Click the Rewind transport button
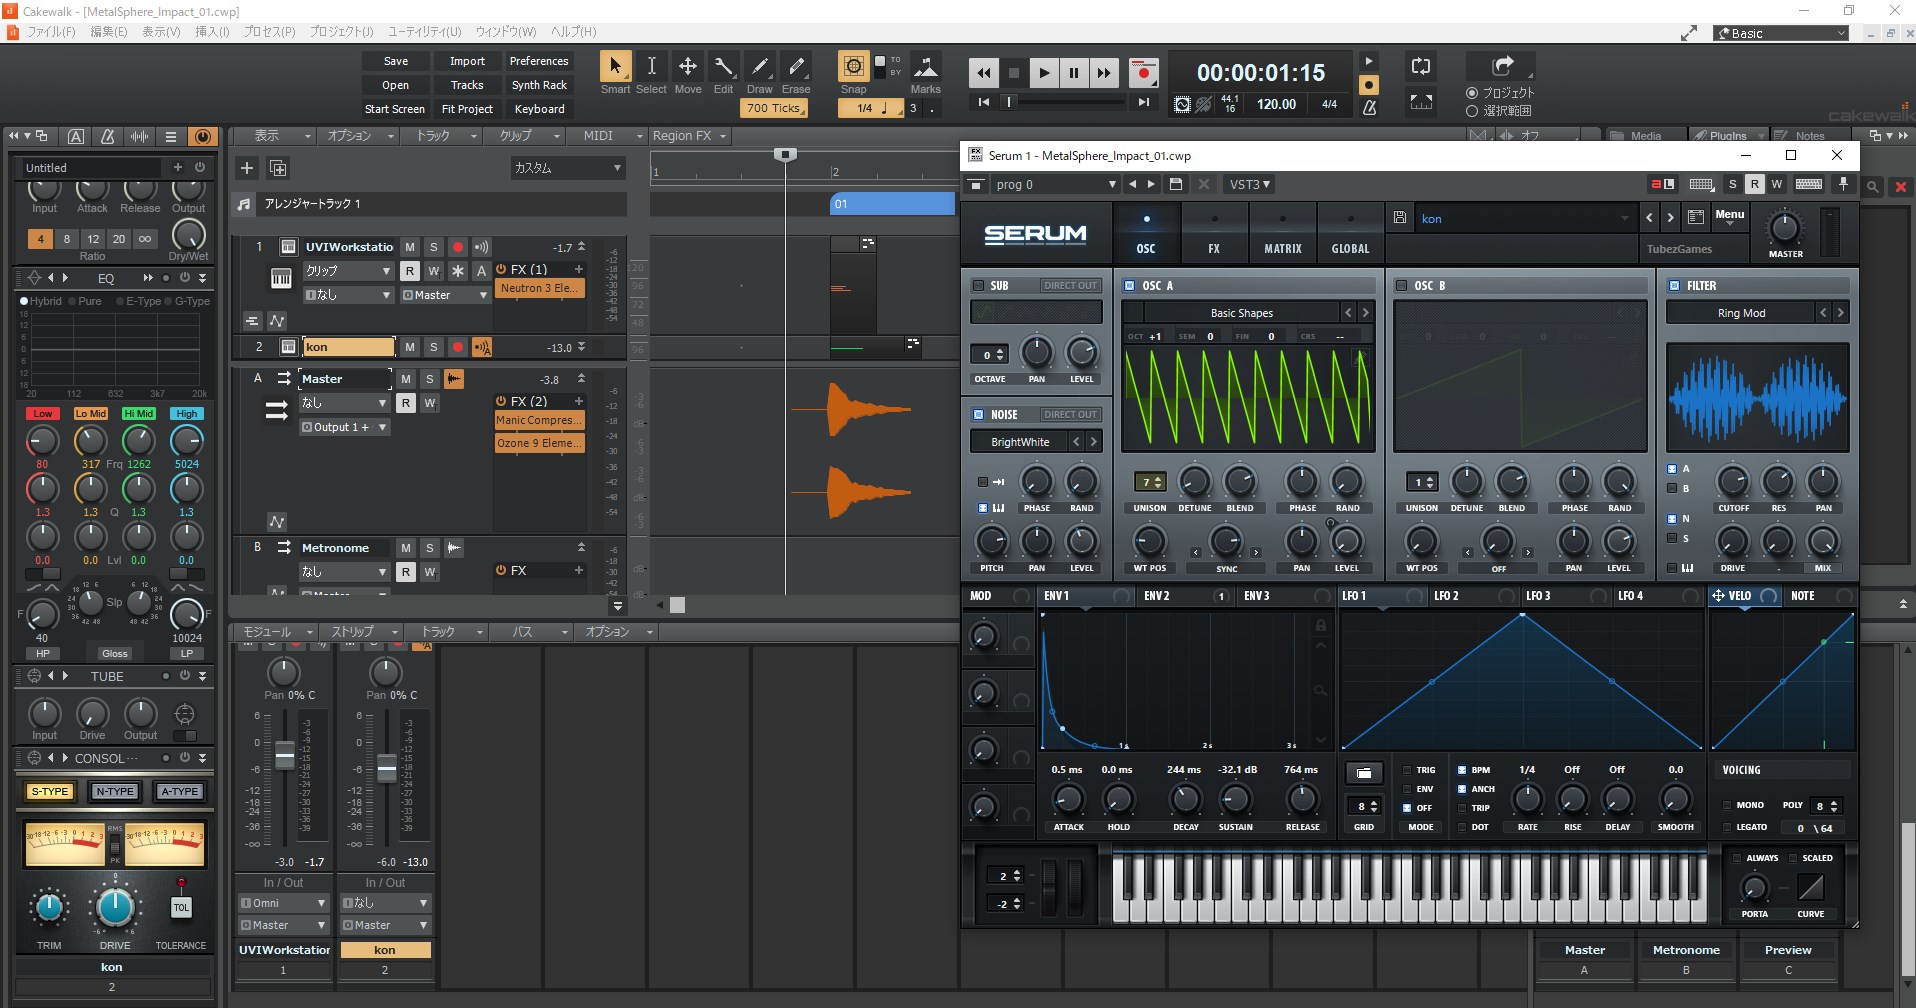1916x1008 pixels. coord(984,72)
